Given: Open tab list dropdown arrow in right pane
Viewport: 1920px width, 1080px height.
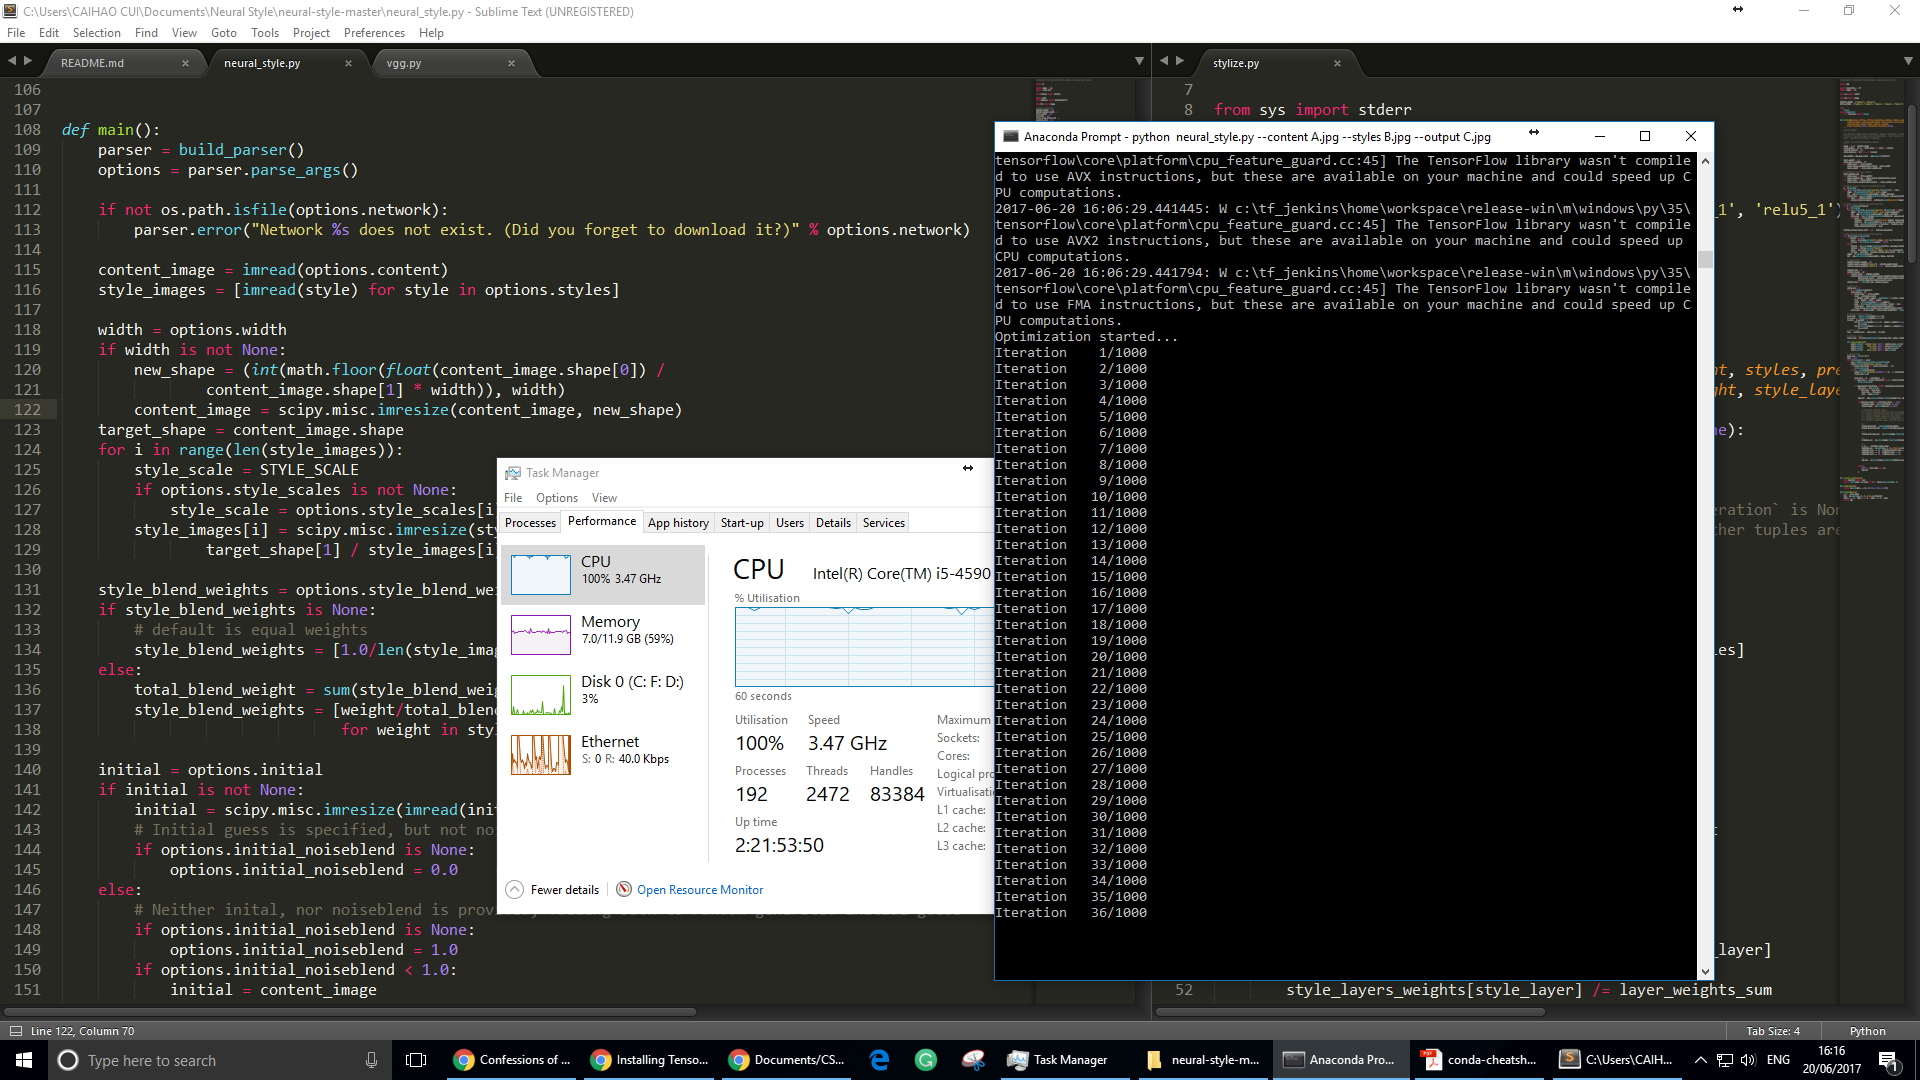Looking at the screenshot, I should (1908, 62).
